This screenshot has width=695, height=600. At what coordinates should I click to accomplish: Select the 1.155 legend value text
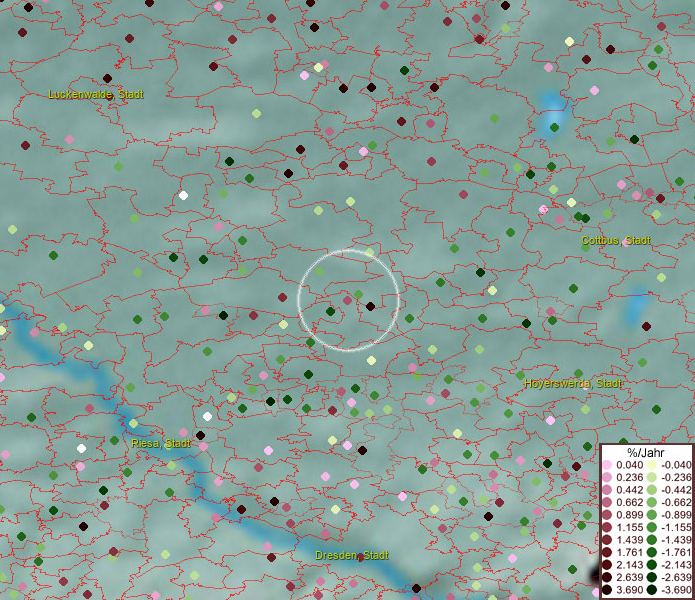click(x=629, y=527)
